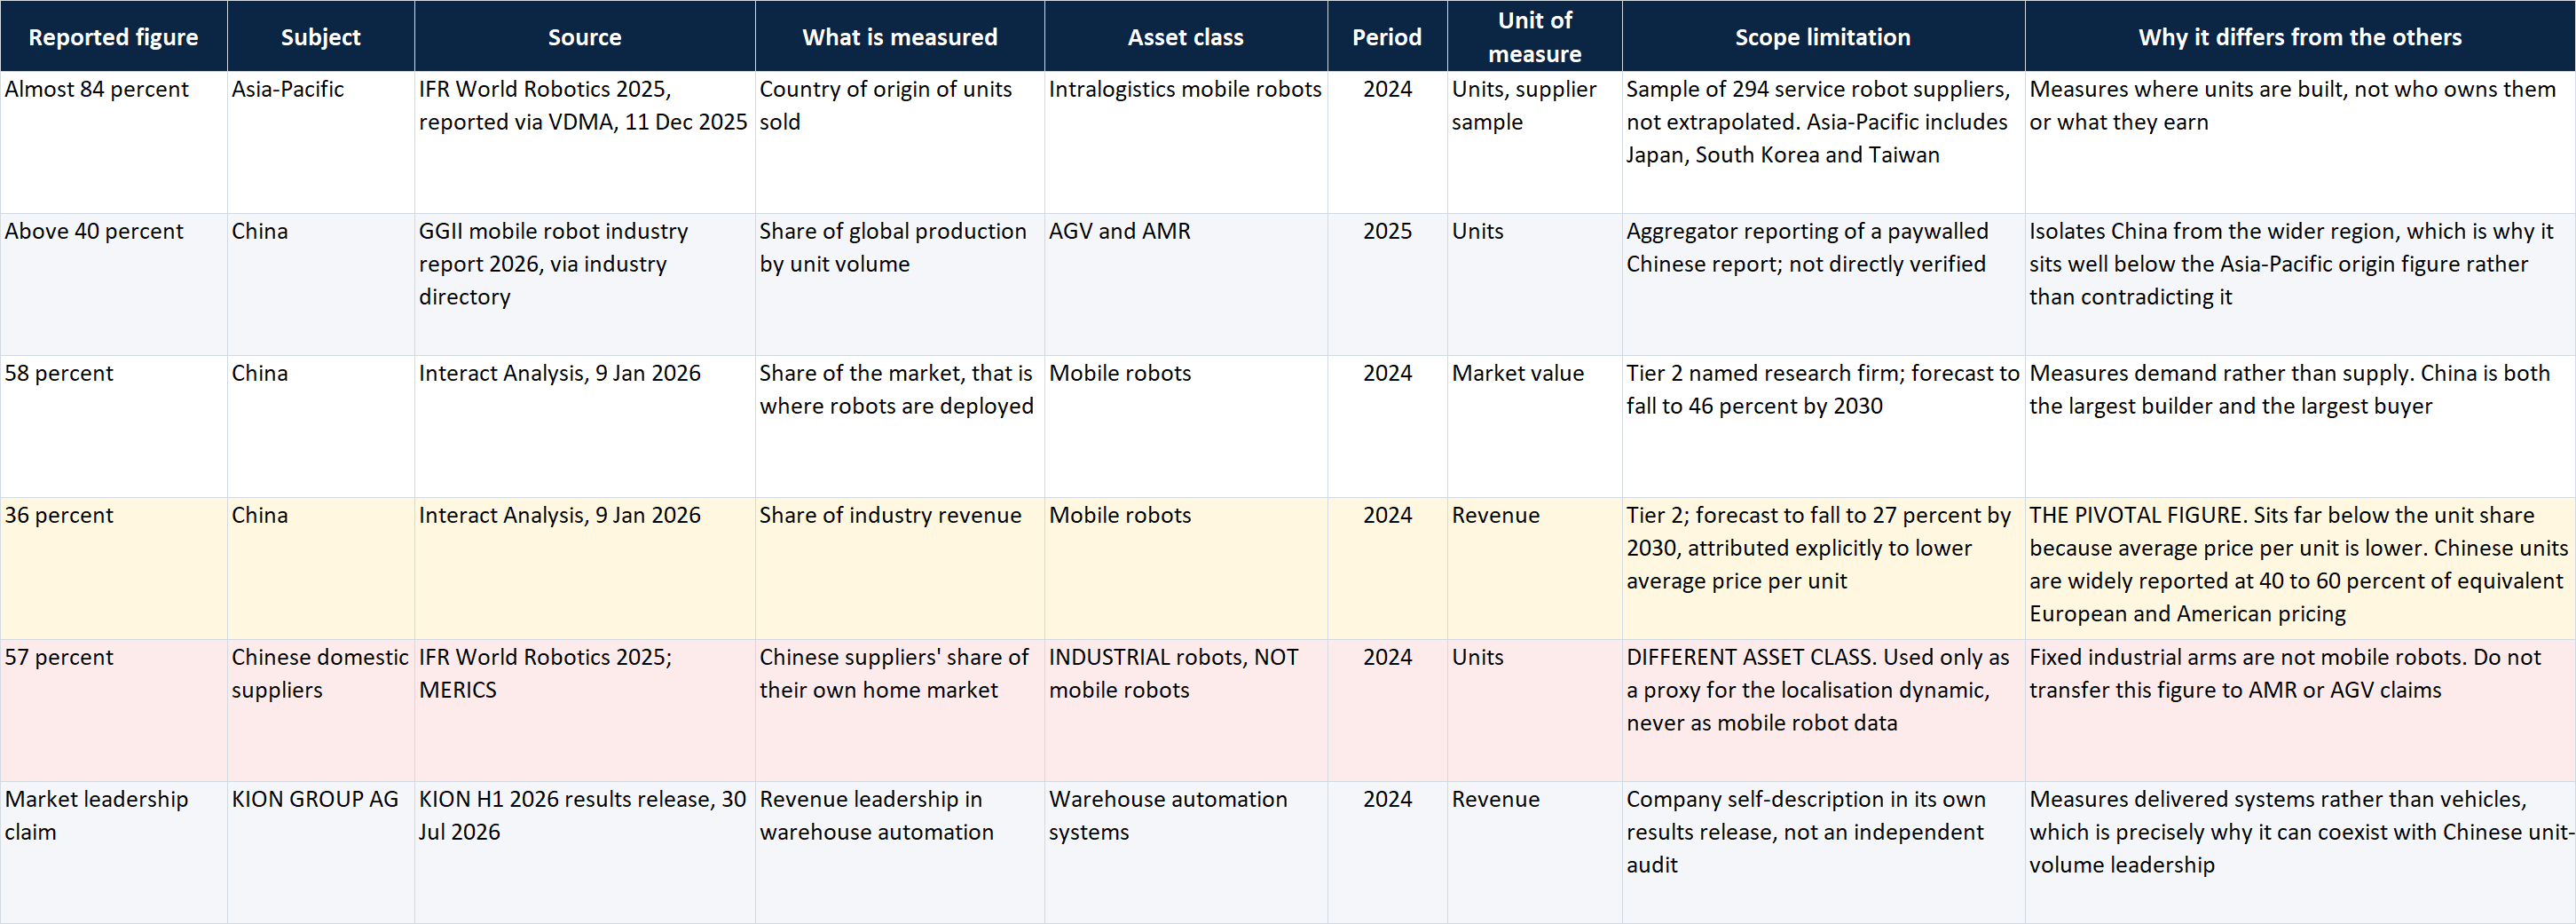2576x924 pixels.
Task: Select the 'forecast to fall to 27 percent' cell
Action: click(x=1823, y=568)
